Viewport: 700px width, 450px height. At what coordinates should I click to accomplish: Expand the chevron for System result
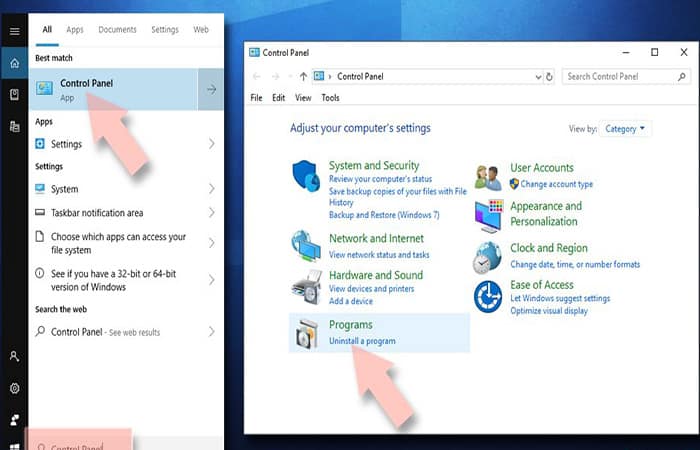coord(212,189)
